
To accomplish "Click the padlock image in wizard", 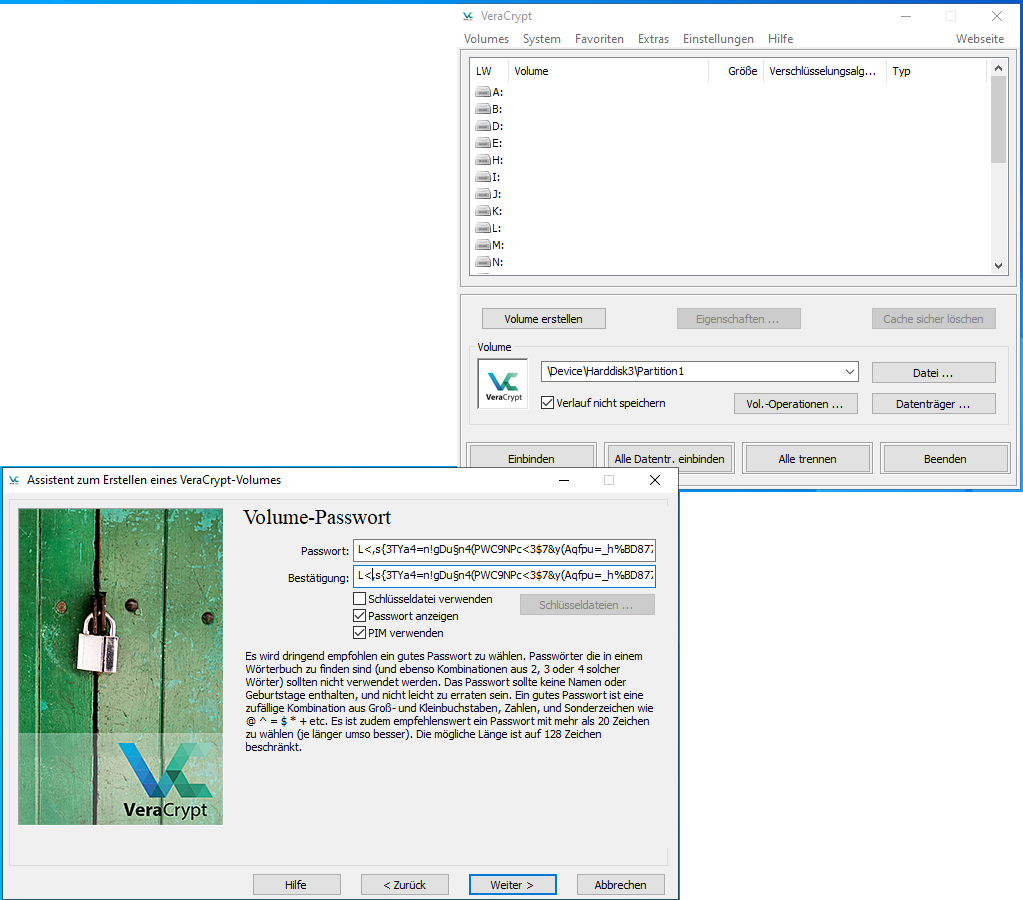I will tap(121, 666).
